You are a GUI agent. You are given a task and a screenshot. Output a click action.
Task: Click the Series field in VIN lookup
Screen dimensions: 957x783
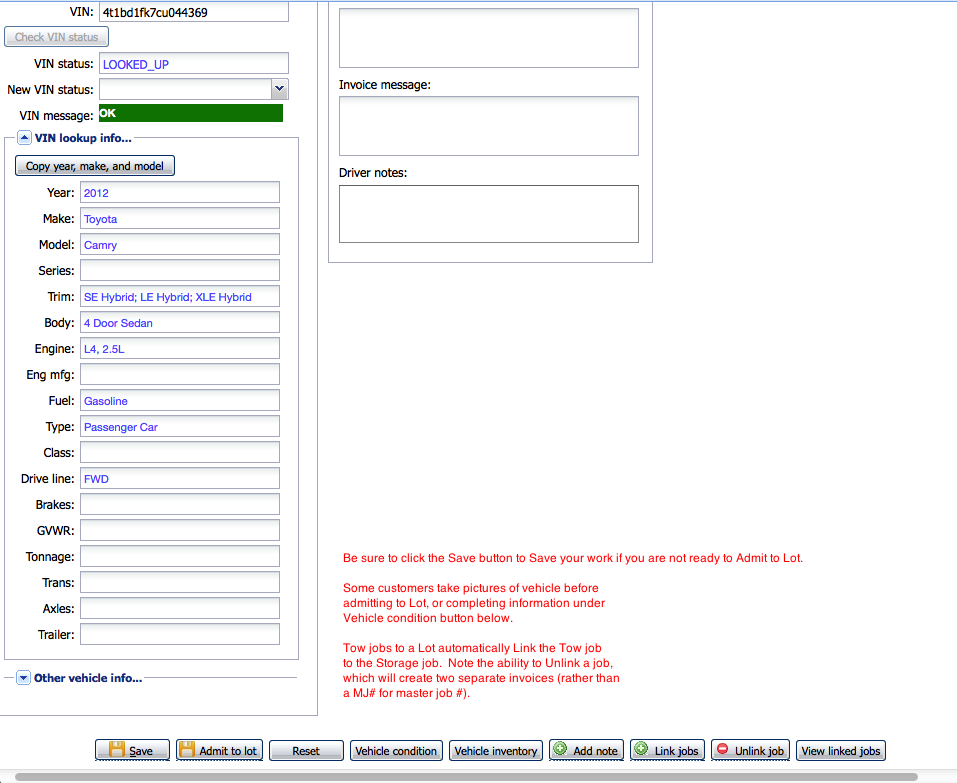(180, 271)
